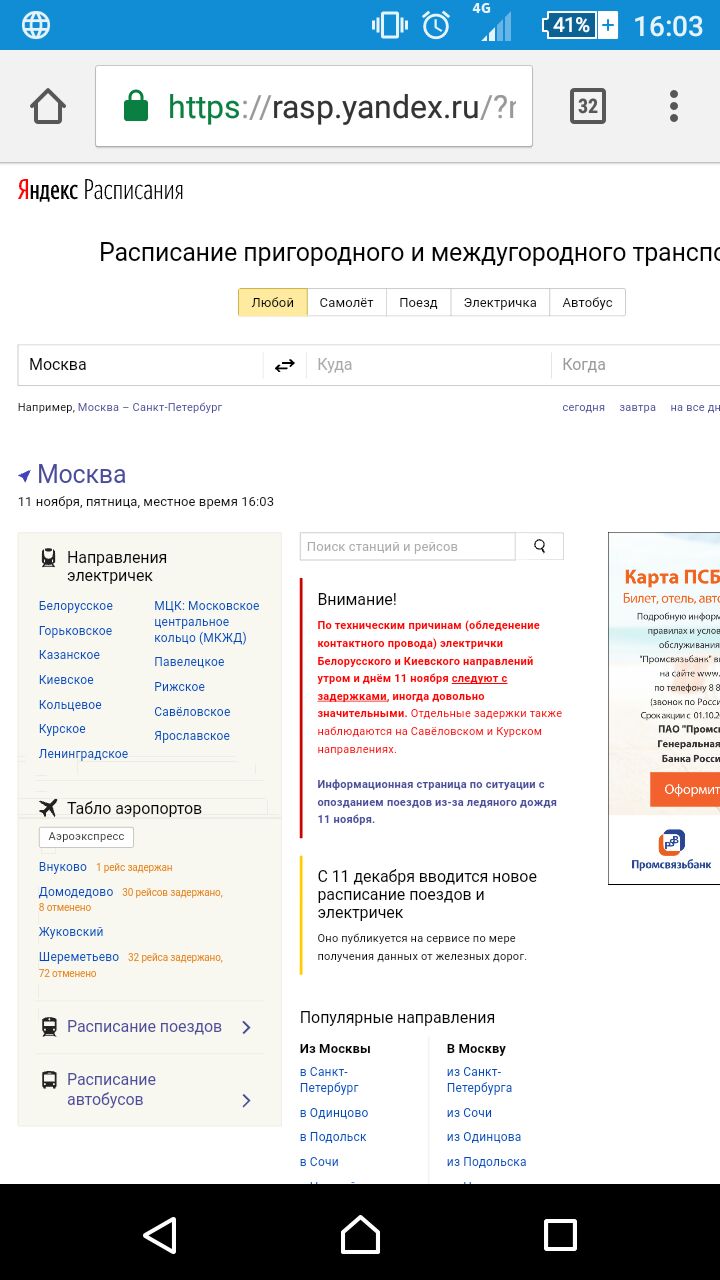Tap the Android back navigation triangle

pyautogui.click(x=160, y=1234)
